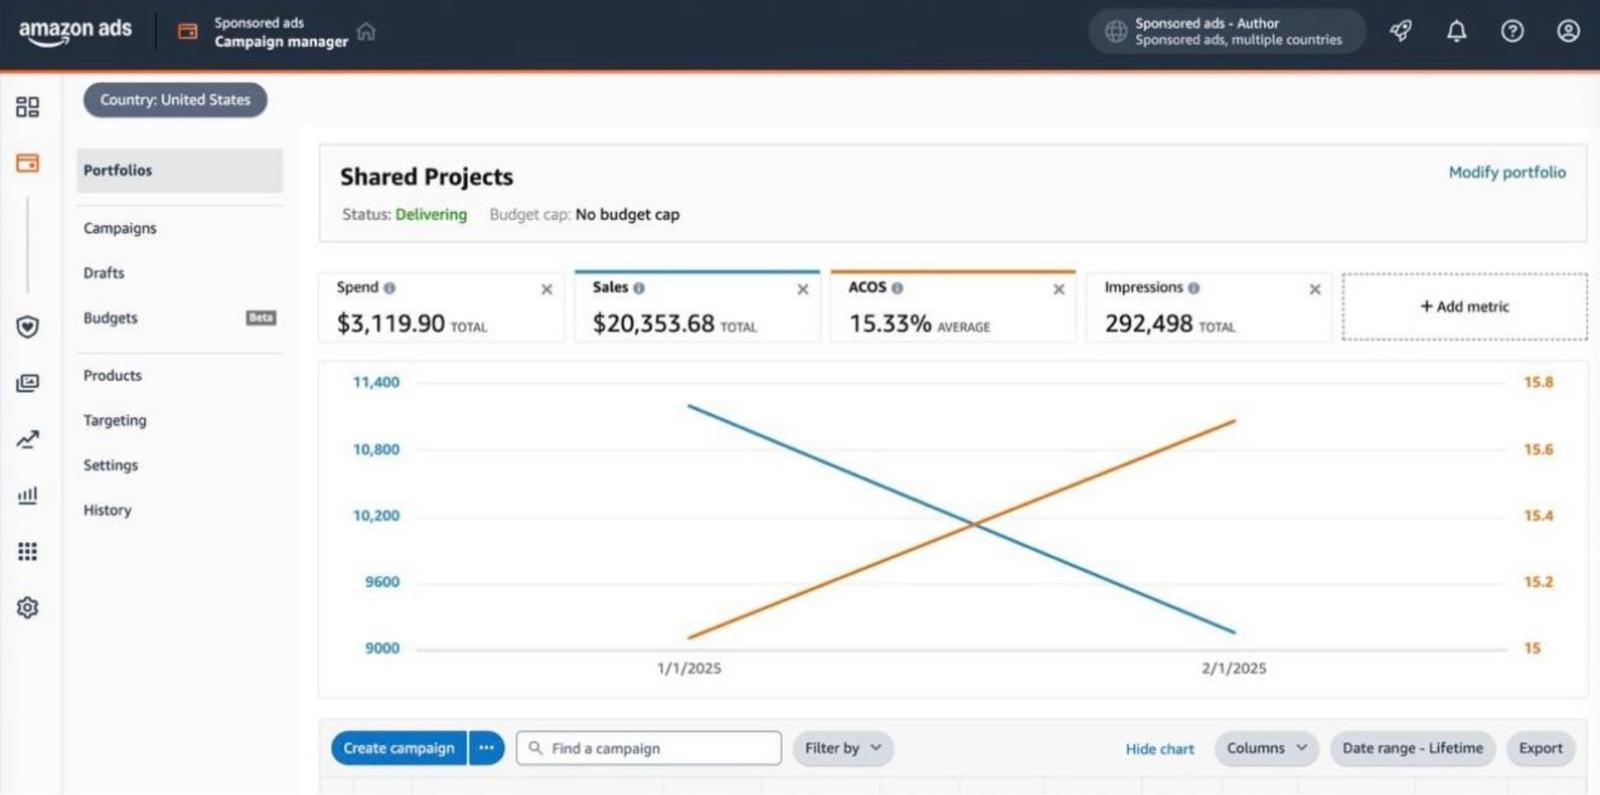This screenshot has width=1600, height=795.
Task: Open the help question mark icon
Action: tap(1512, 31)
